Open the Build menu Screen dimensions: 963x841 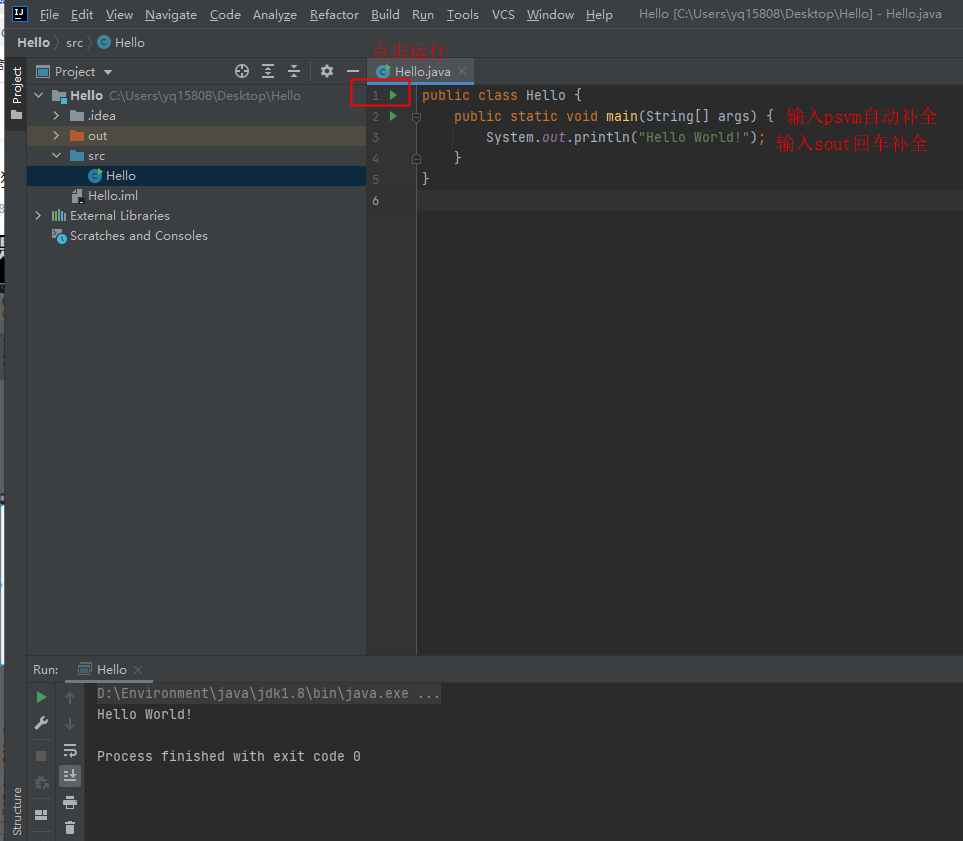pyautogui.click(x=385, y=14)
